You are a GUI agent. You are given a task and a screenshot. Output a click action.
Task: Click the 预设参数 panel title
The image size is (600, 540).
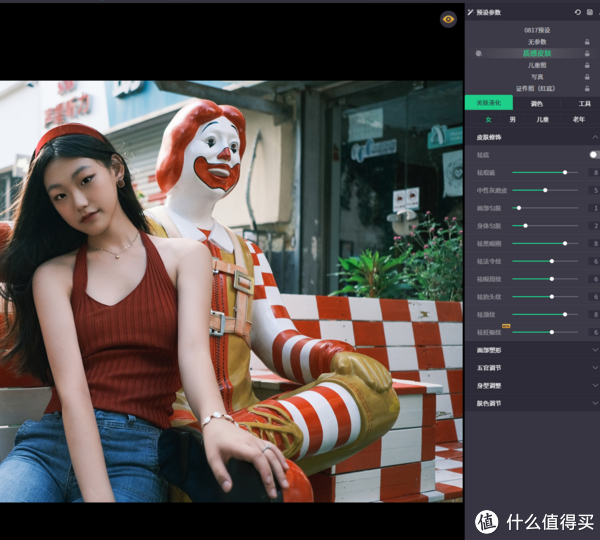click(488, 13)
